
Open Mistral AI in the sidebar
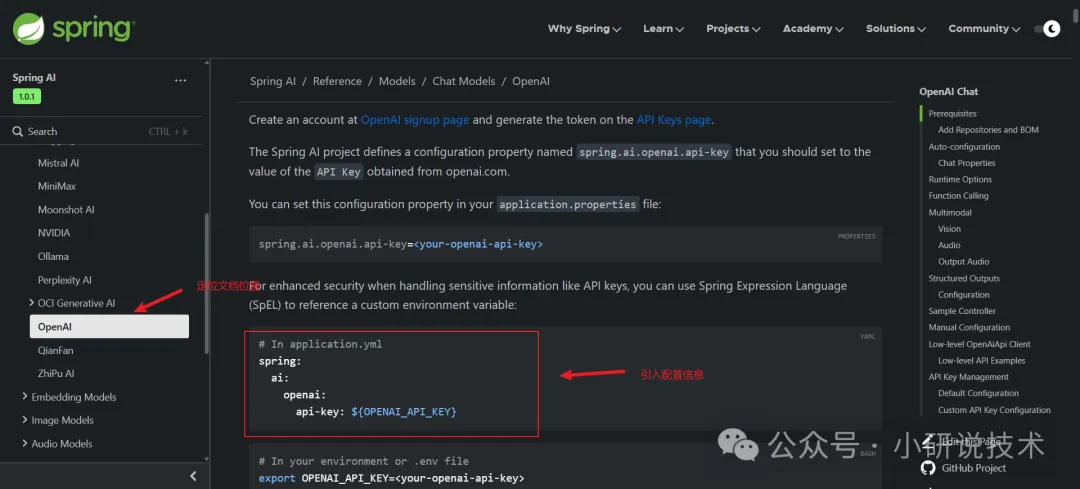[x=59, y=163]
